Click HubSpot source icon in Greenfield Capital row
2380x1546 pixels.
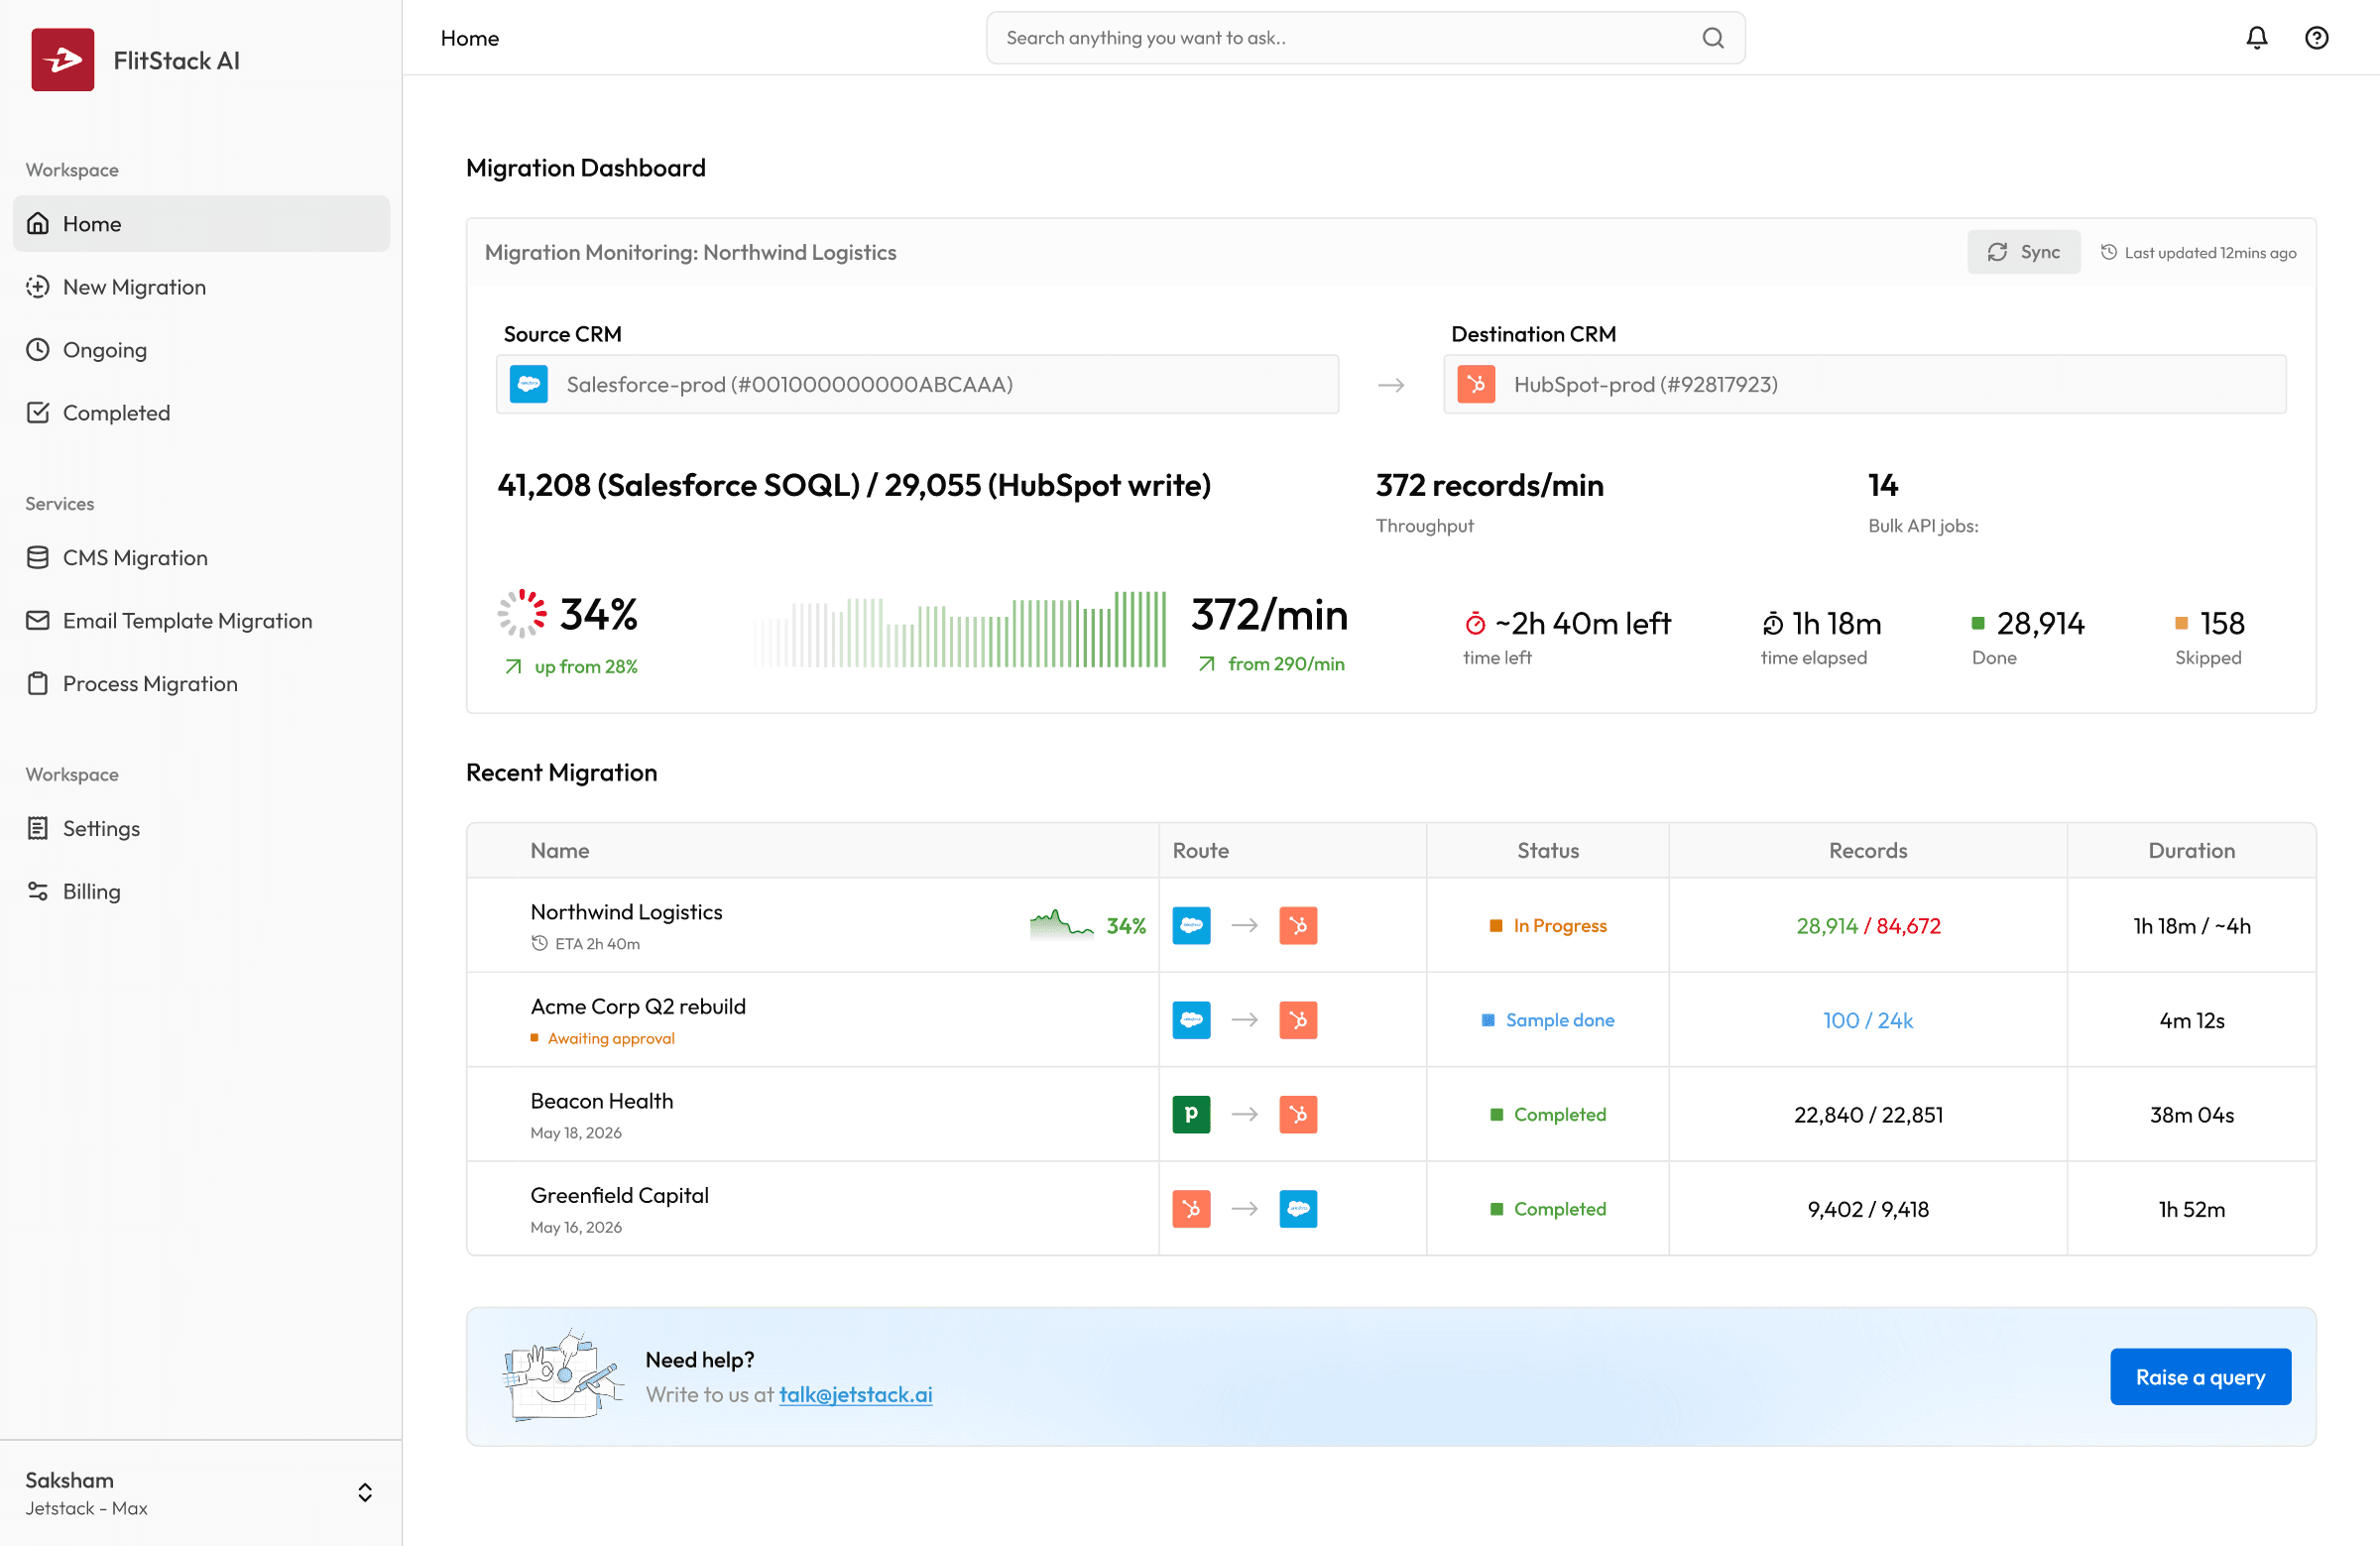click(1190, 1209)
